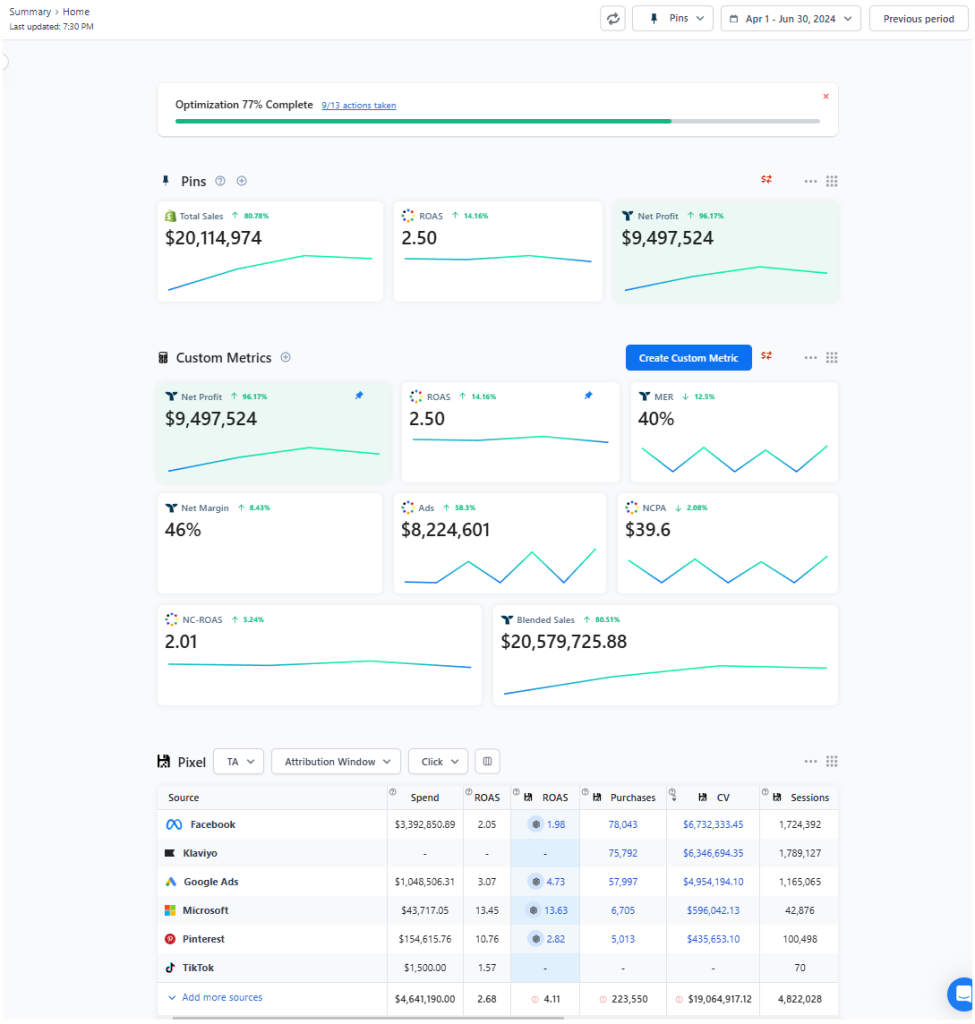This screenshot has width=975, height=1024.
Task: Click the help icon next to Pins
Action: coord(221,181)
